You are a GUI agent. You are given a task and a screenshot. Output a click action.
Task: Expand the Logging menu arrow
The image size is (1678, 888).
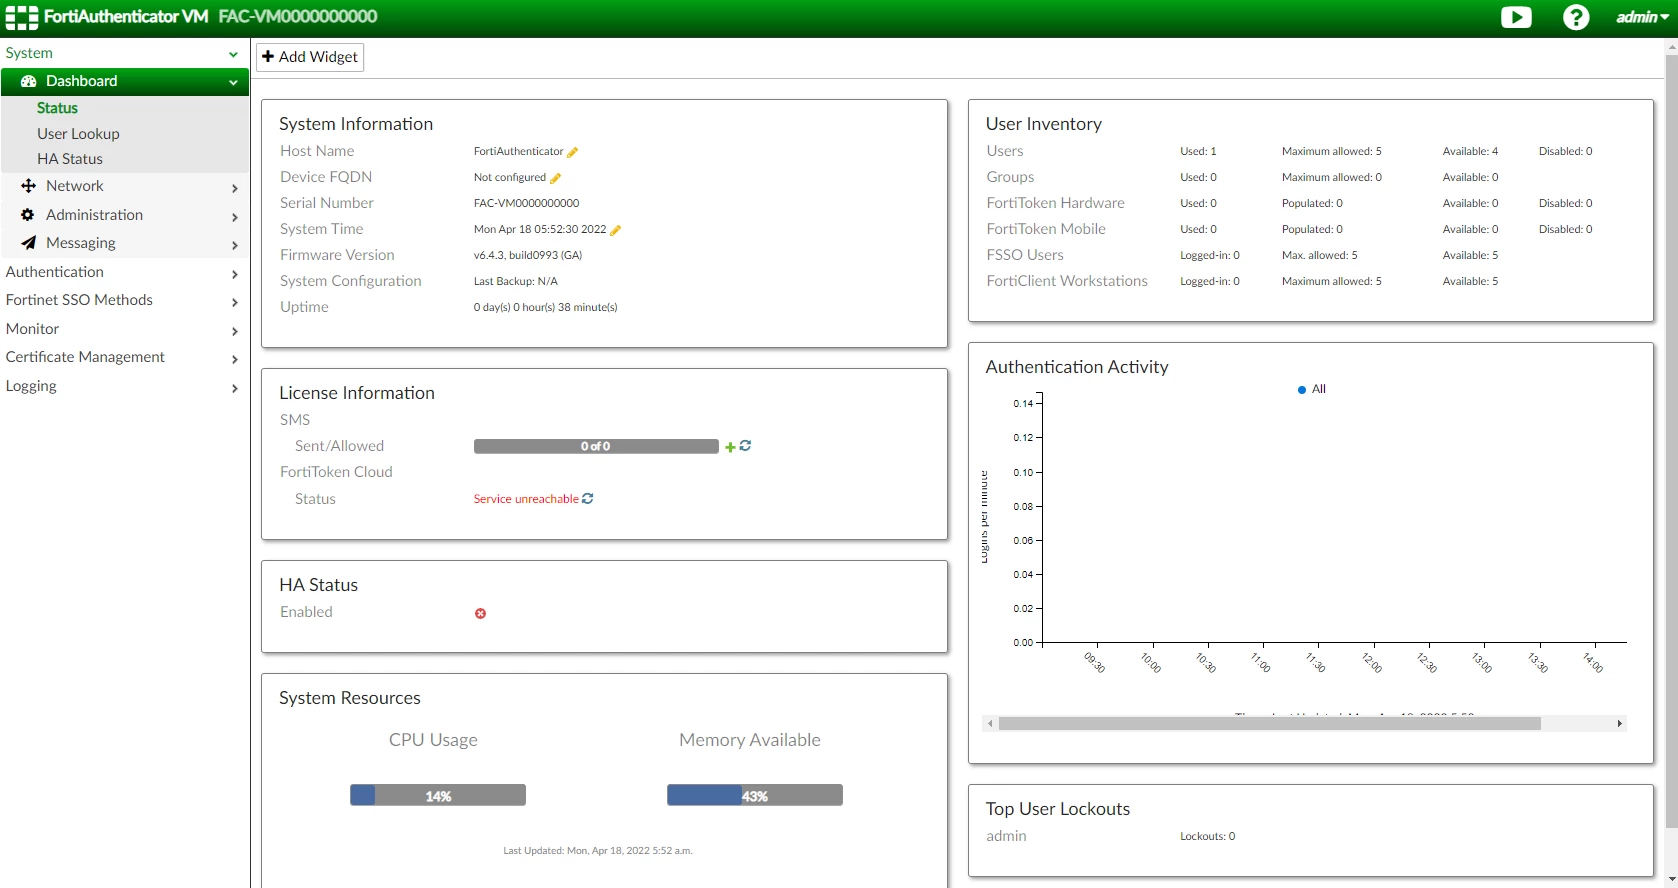235,388
